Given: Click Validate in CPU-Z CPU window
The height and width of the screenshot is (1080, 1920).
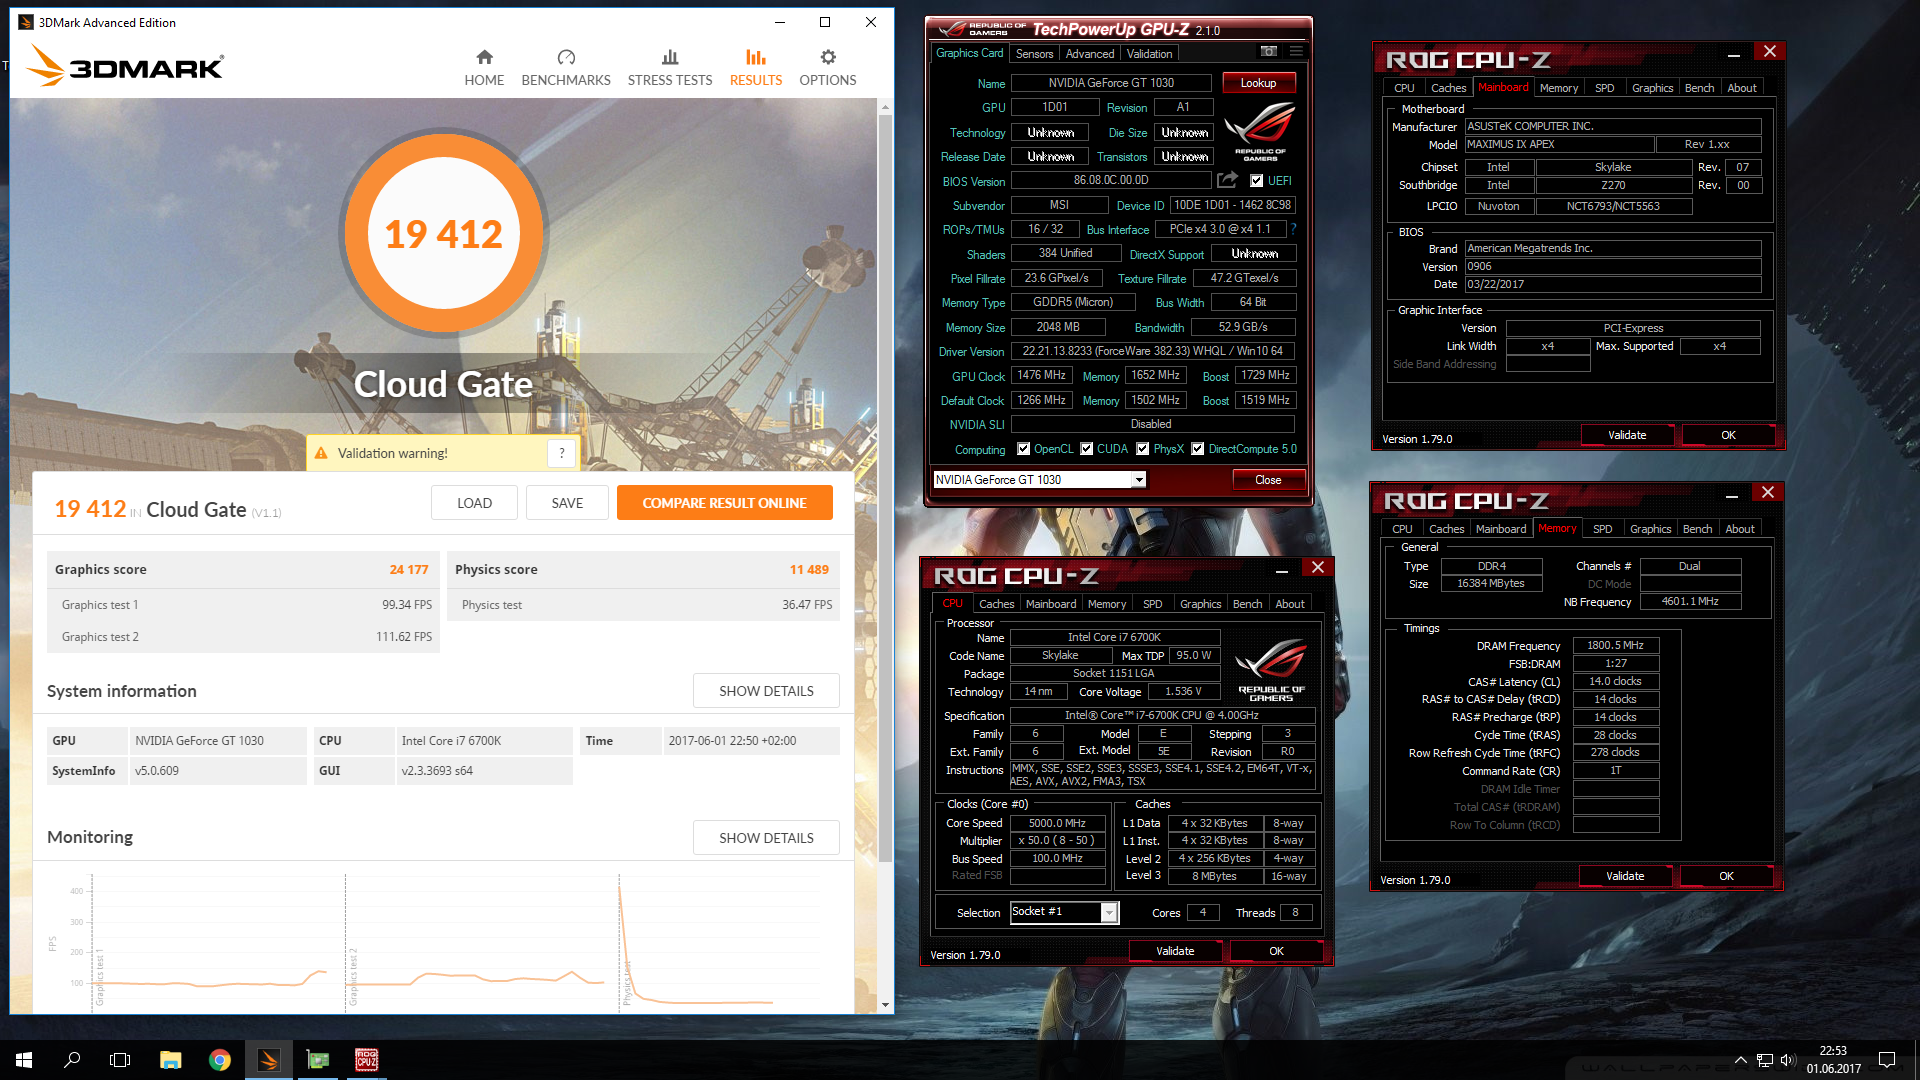Looking at the screenshot, I should tap(1175, 951).
